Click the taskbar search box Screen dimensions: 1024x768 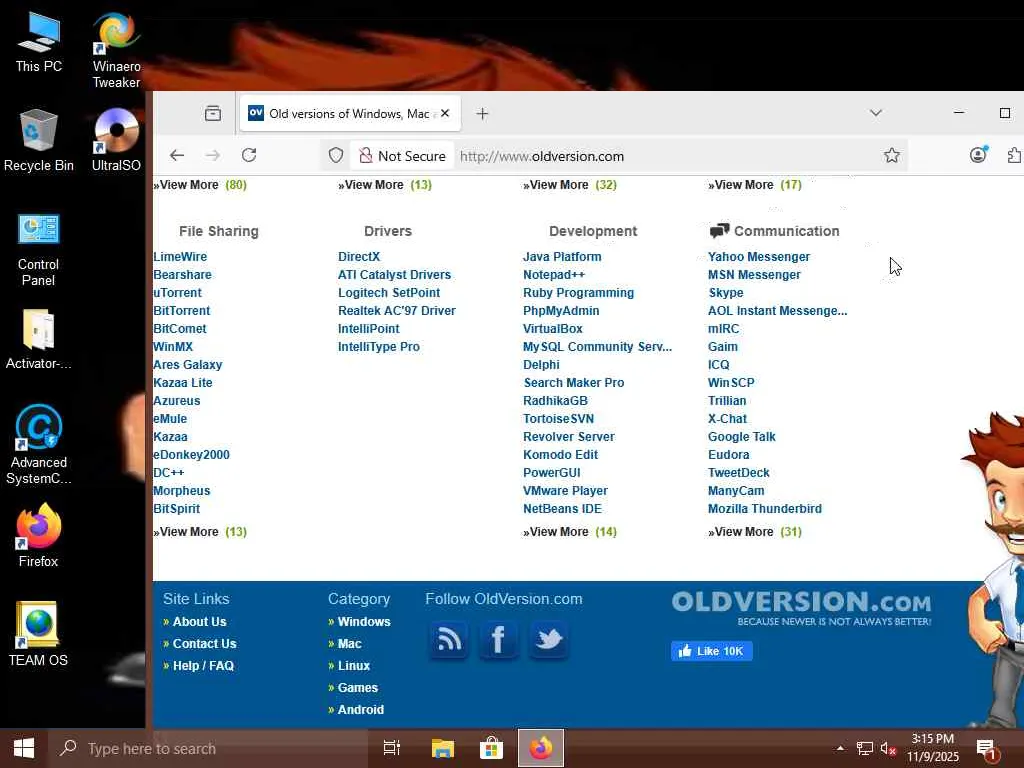click(208, 748)
